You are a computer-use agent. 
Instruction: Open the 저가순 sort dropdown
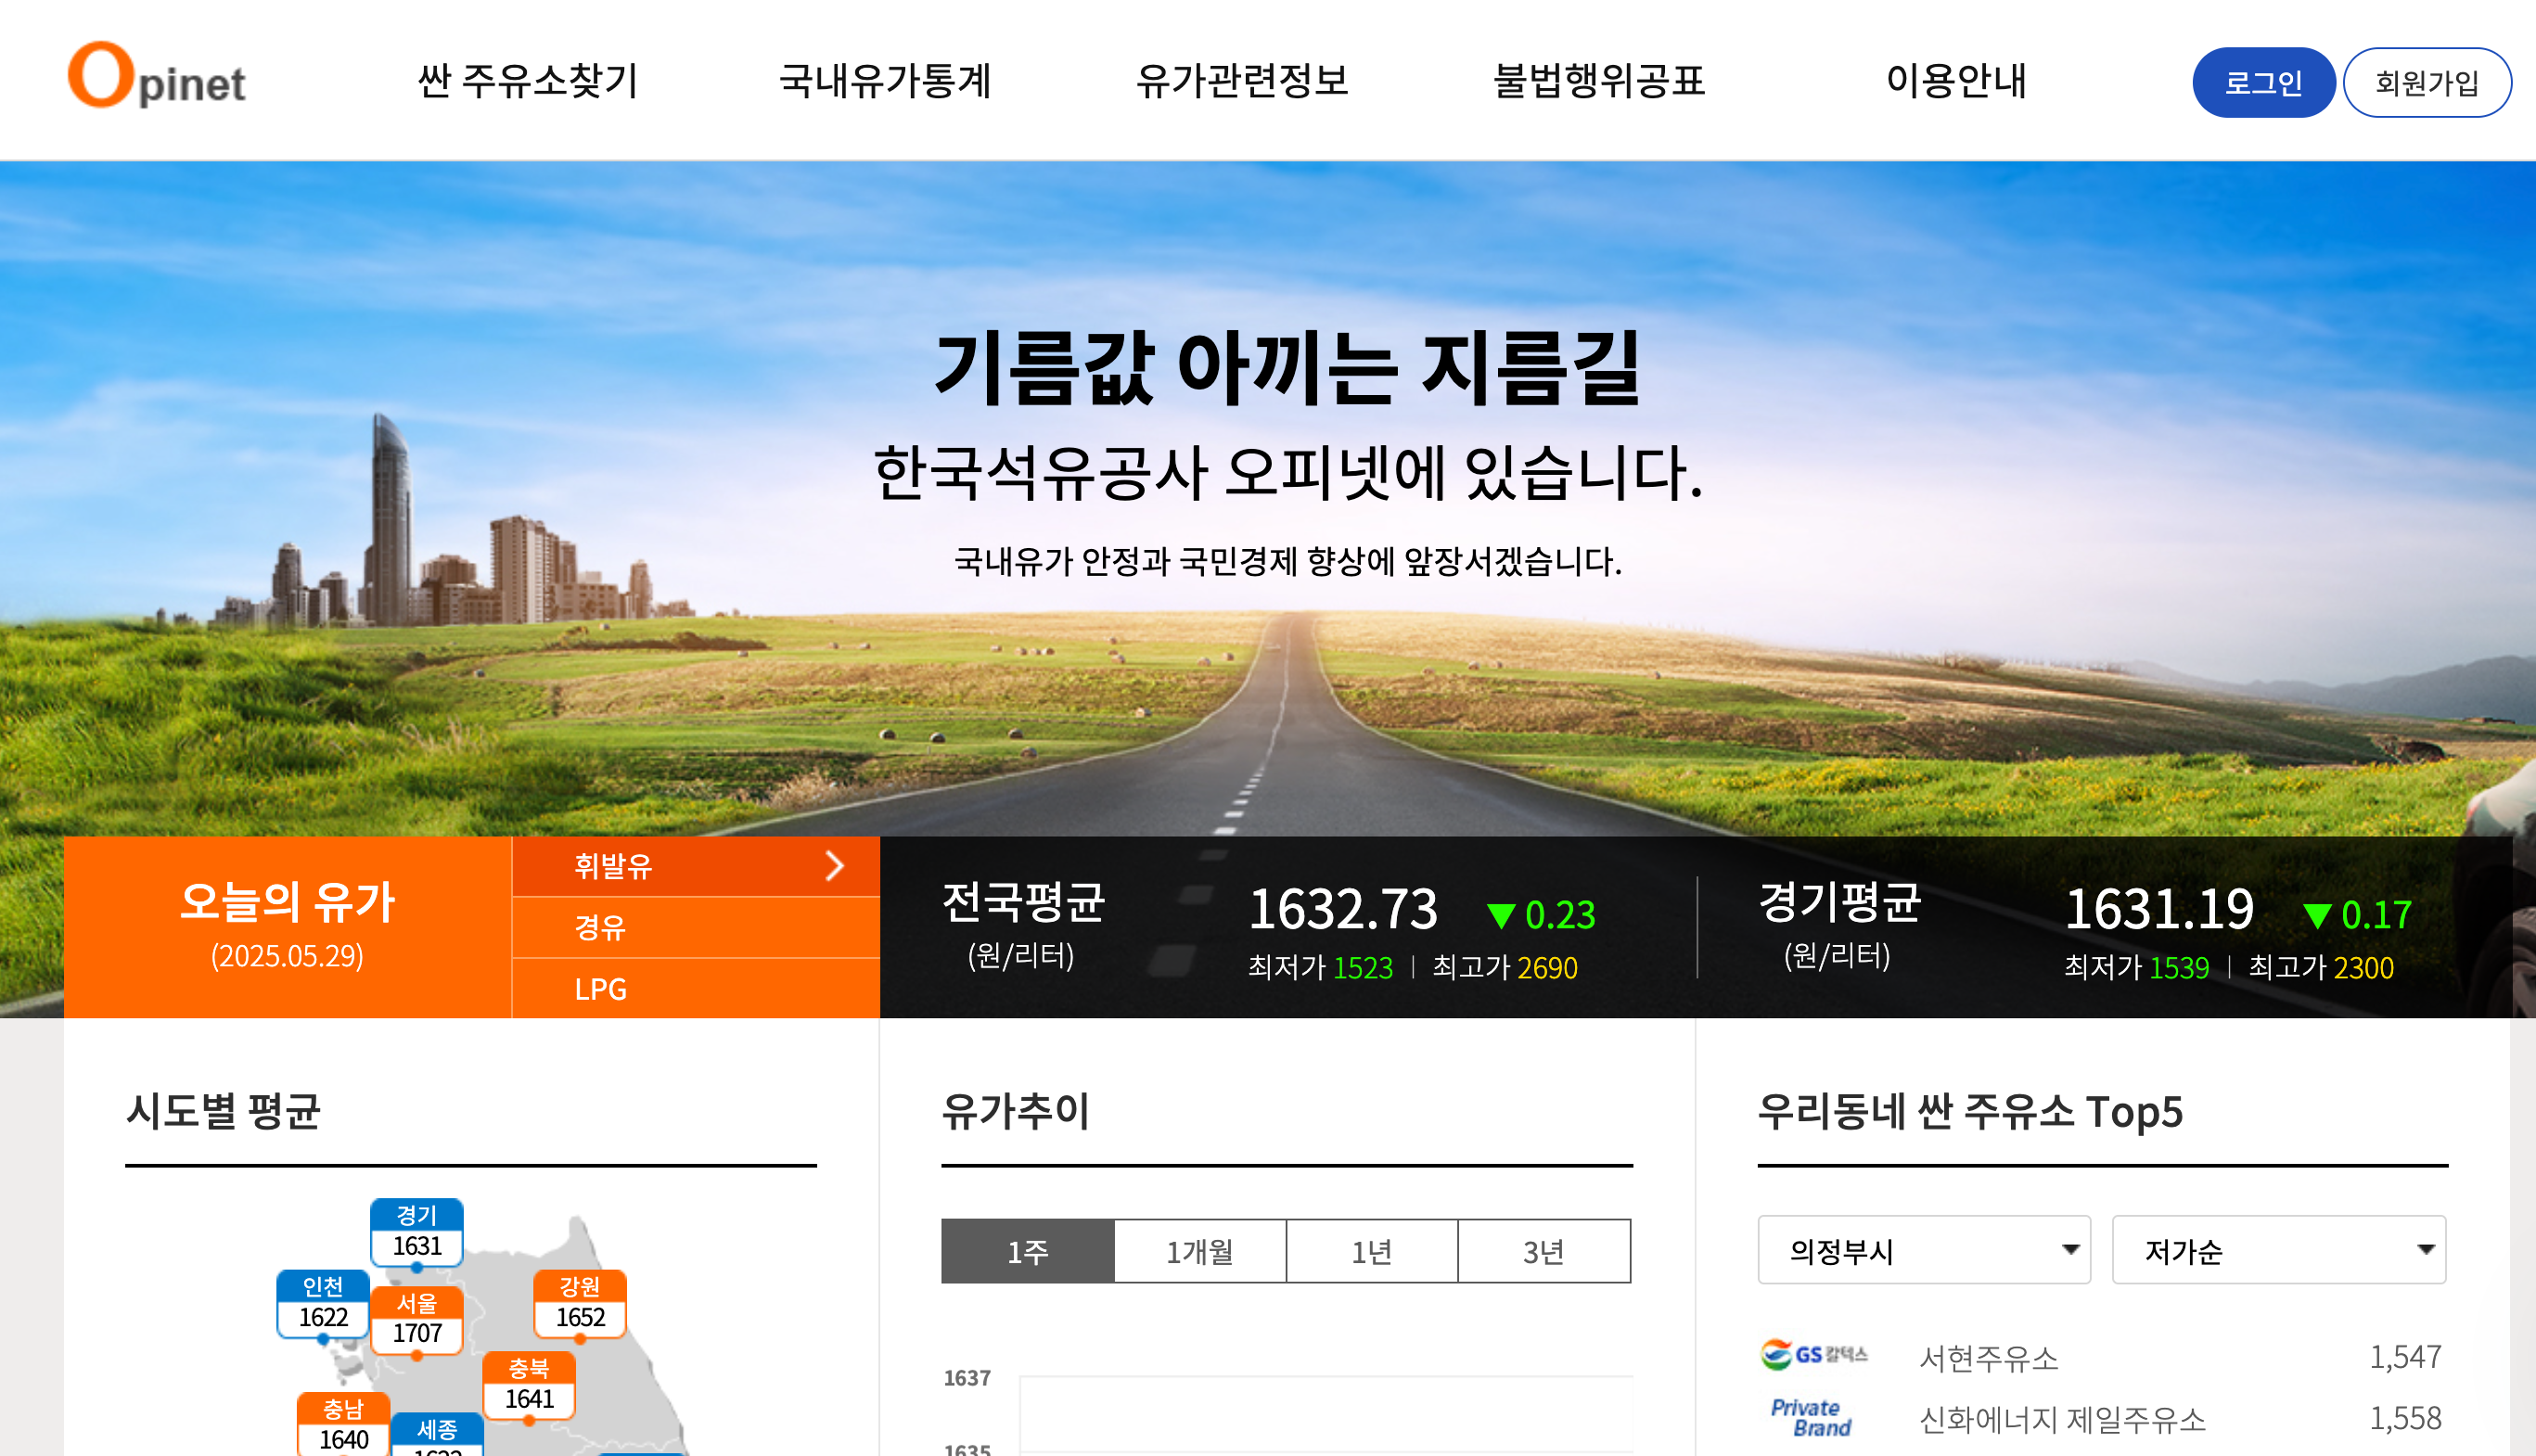point(2278,1250)
